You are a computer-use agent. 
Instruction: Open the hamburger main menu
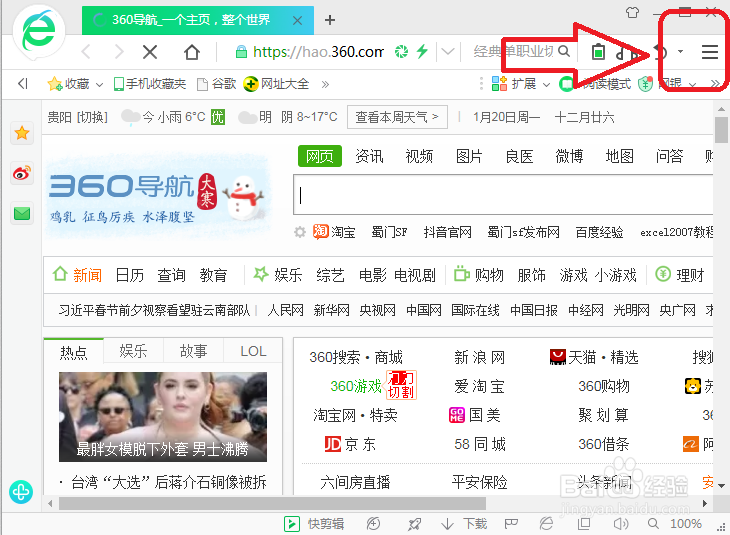tap(710, 52)
